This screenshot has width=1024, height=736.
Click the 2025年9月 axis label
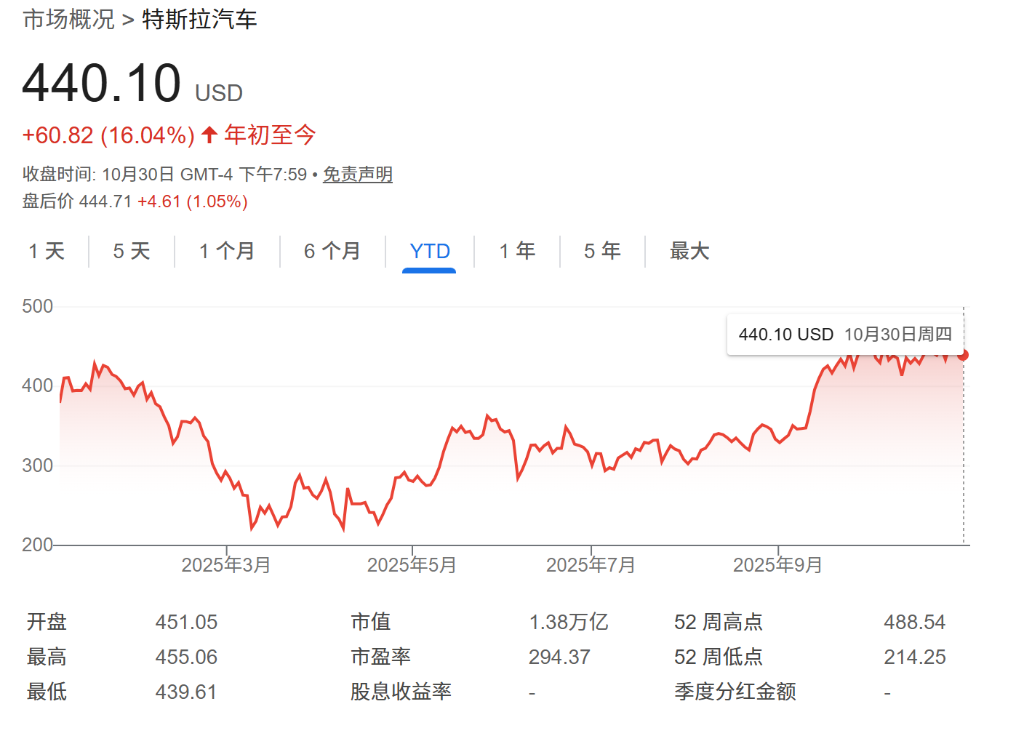(778, 565)
